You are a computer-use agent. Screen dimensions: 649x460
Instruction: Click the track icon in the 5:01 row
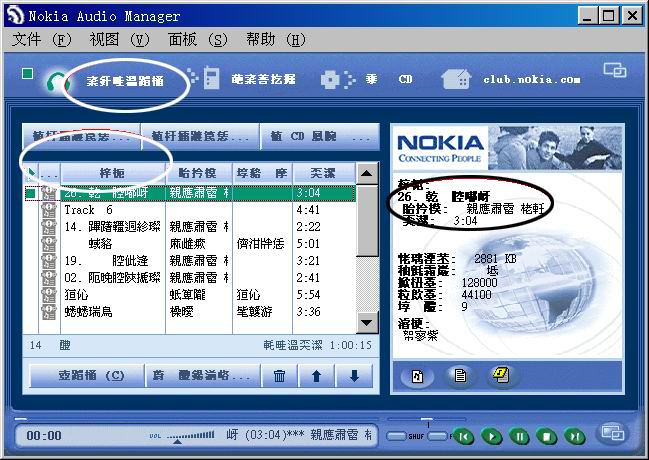tap(49, 244)
